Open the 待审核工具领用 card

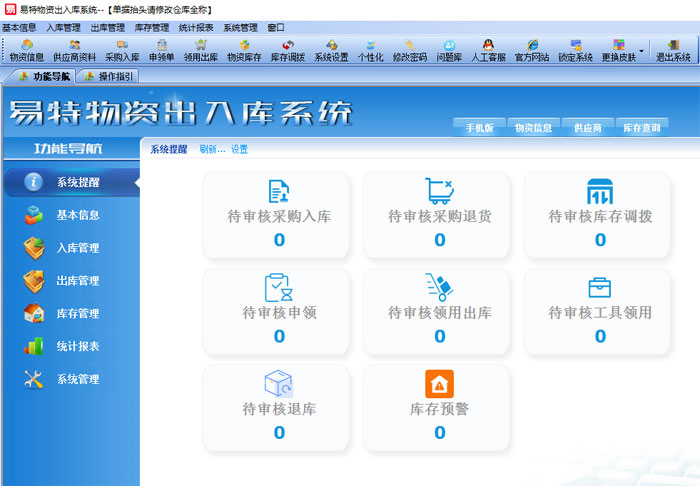point(598,311)
